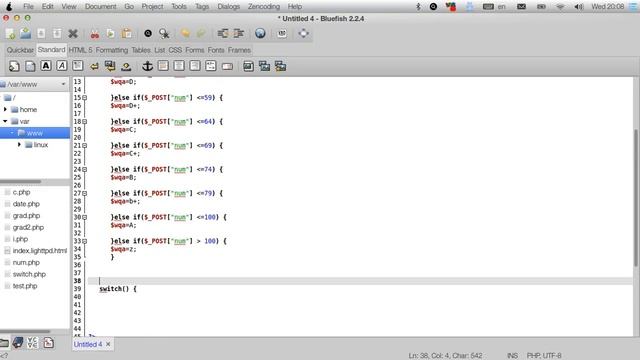The height and width of the screenshot is (360, 640).
Task: Redo the last undone change
Action: [201, 33]
